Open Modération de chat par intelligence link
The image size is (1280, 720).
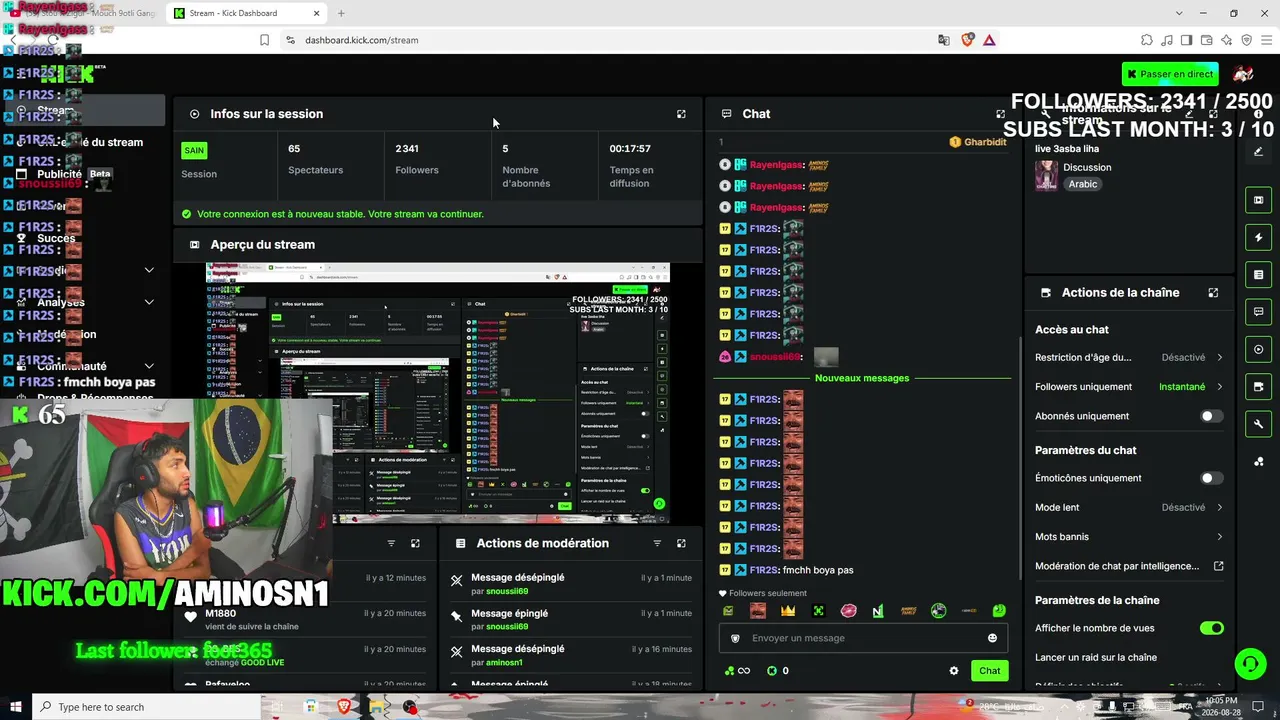tap(1129, 566)
